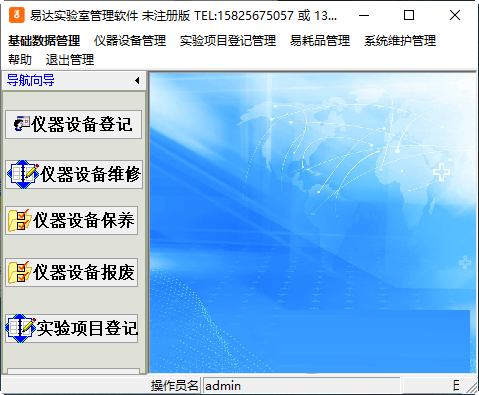Image resolution: width=479 pixels, height=395 pixels.
Task: Open the 仪器设备管理 menu
Action: (x=130, y=41)
